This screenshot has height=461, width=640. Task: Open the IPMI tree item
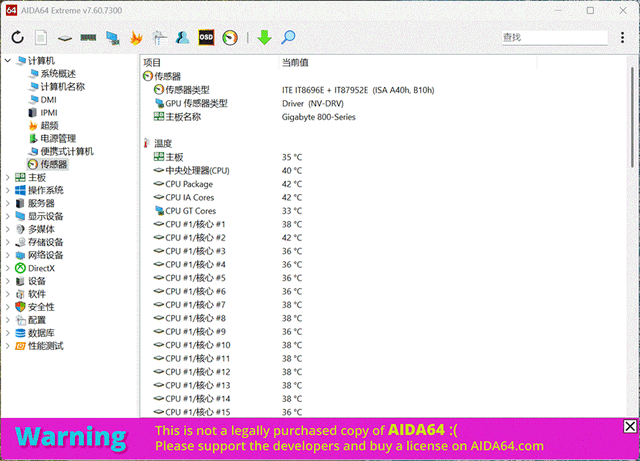pos(49,113)
